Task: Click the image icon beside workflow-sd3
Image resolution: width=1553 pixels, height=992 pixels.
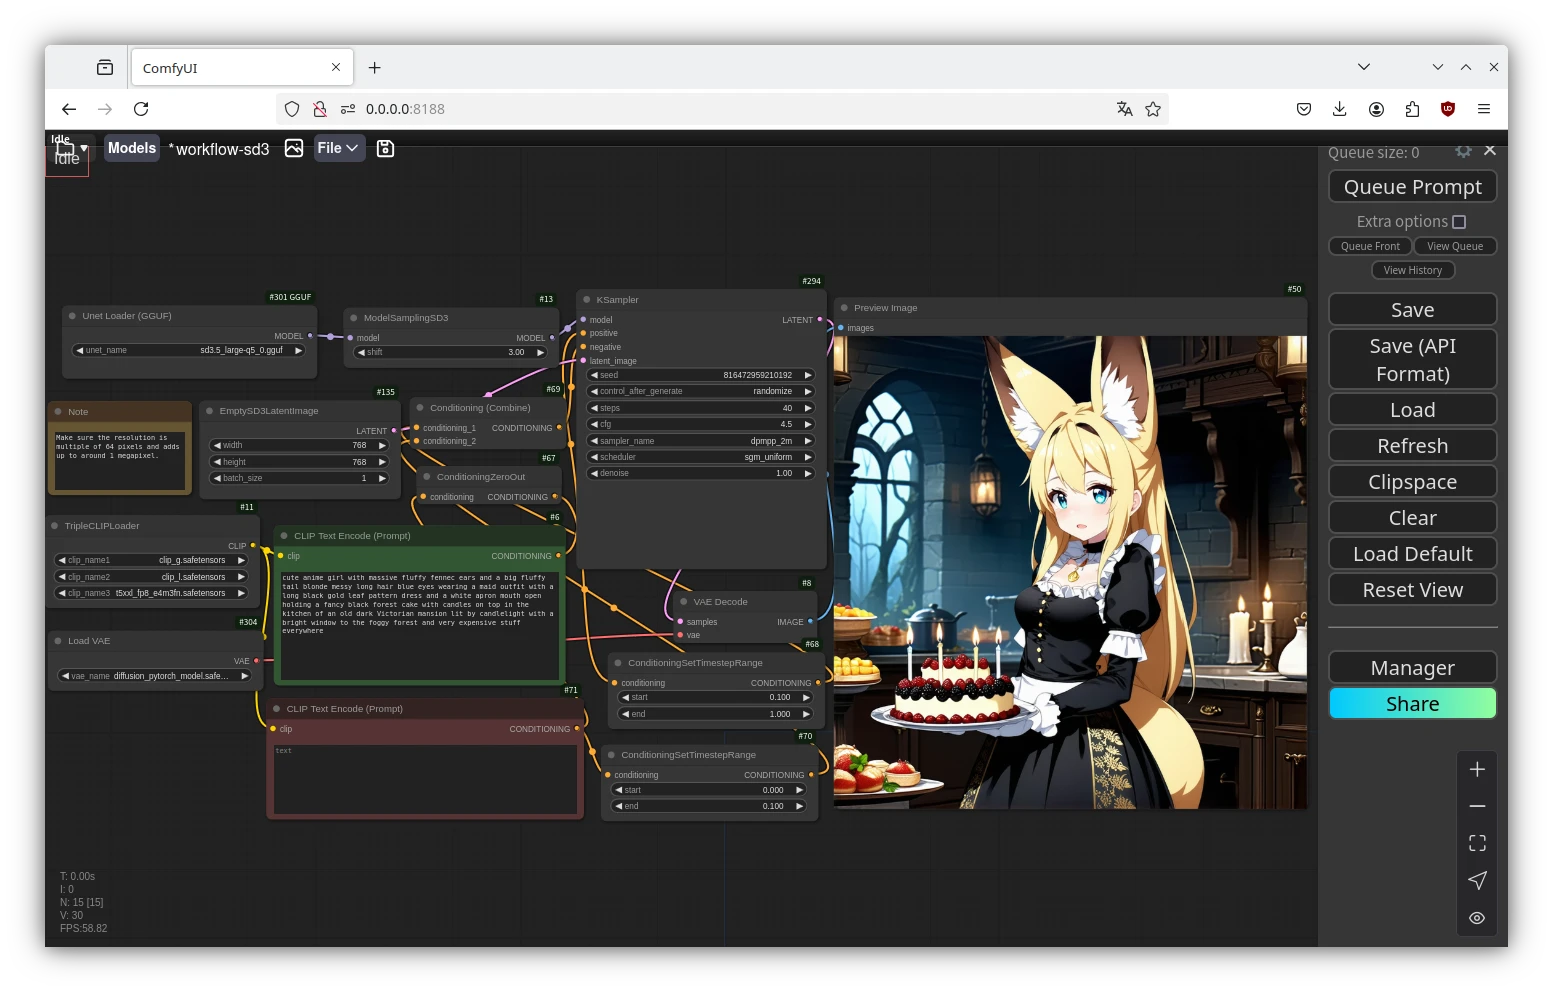Action: [x=294, y=148]
